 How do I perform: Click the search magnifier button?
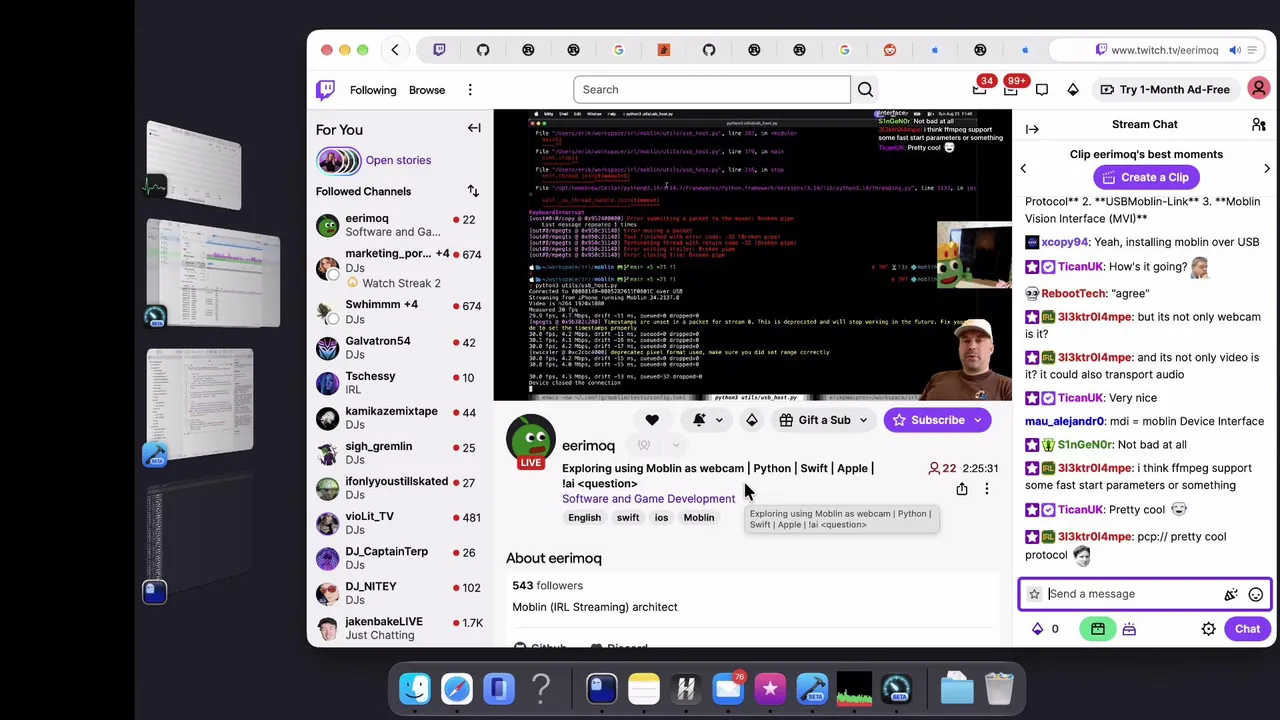click(x=865, y=90)
